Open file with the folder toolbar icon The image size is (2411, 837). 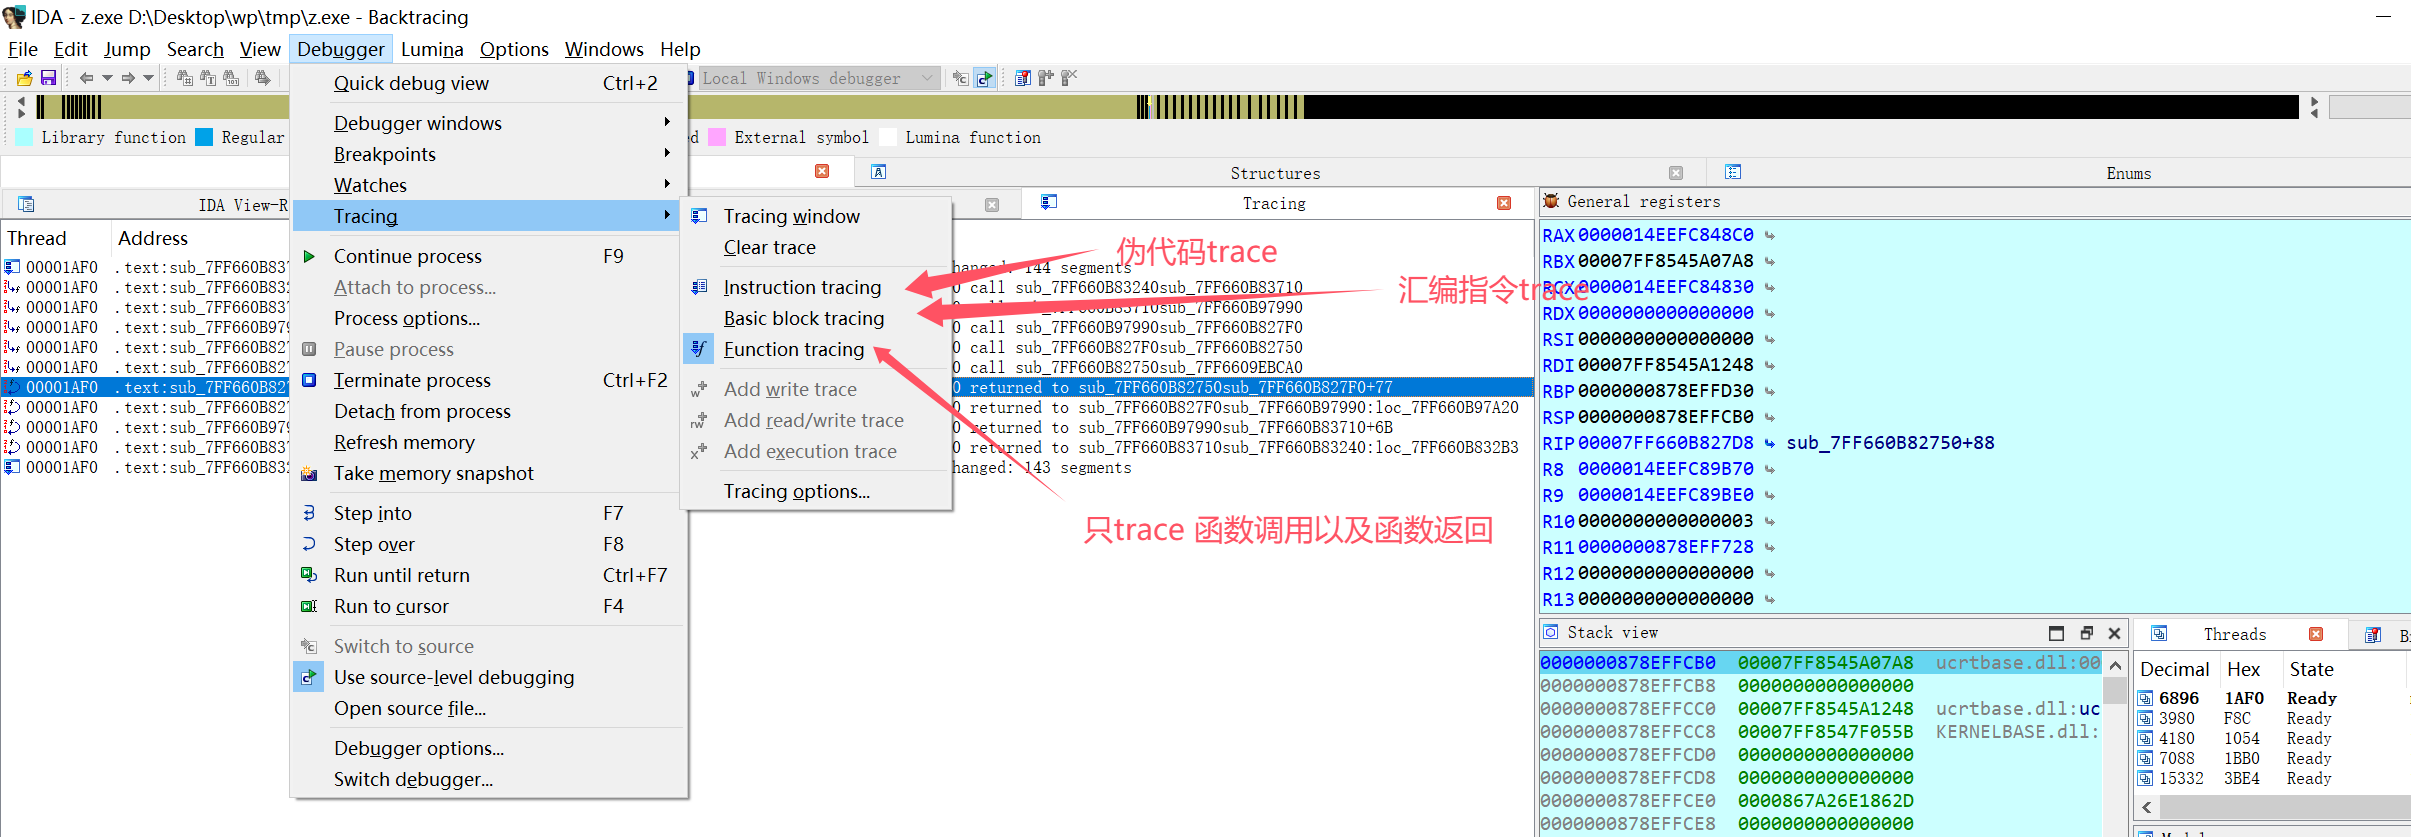[x=24, y=78]
